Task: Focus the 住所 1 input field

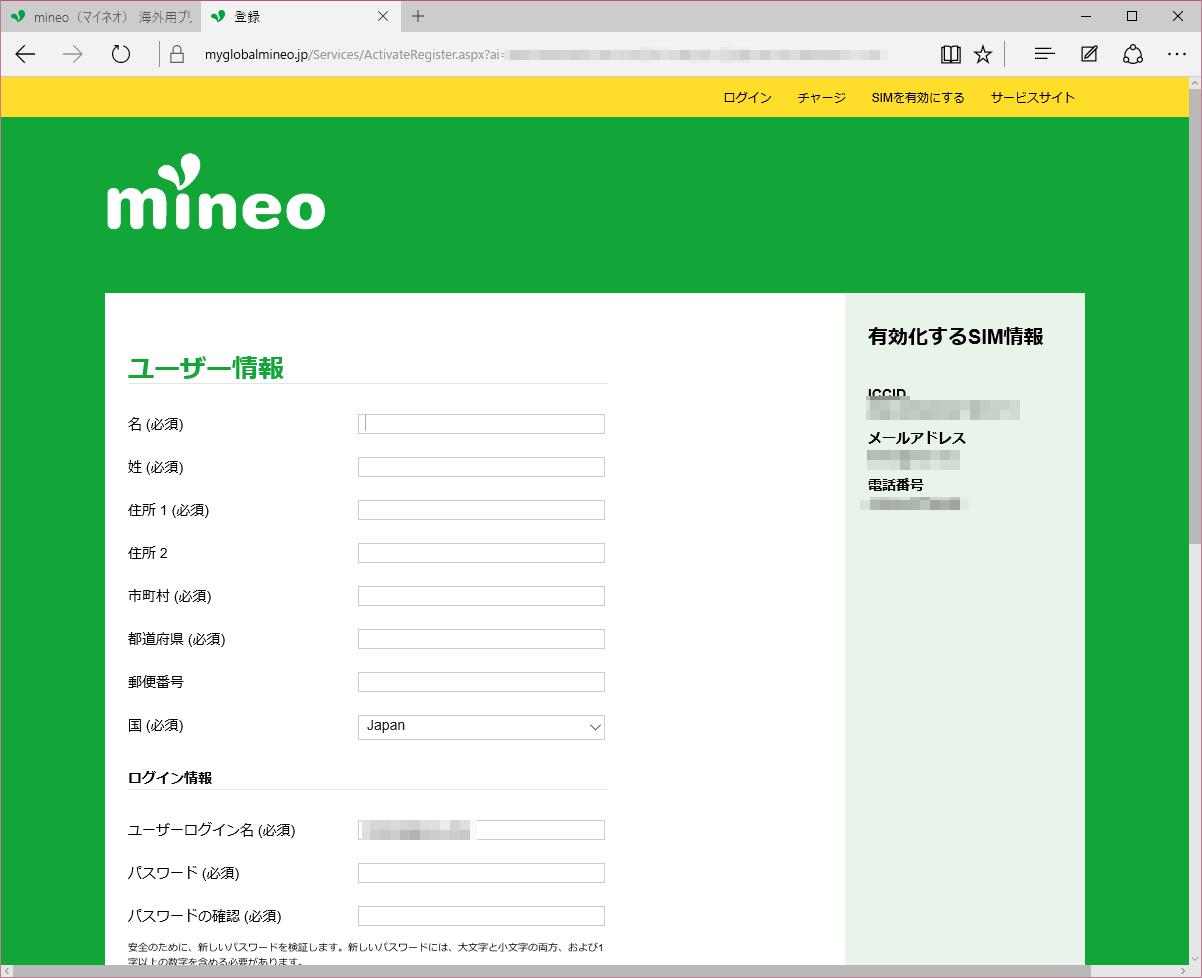Action: 481,510
